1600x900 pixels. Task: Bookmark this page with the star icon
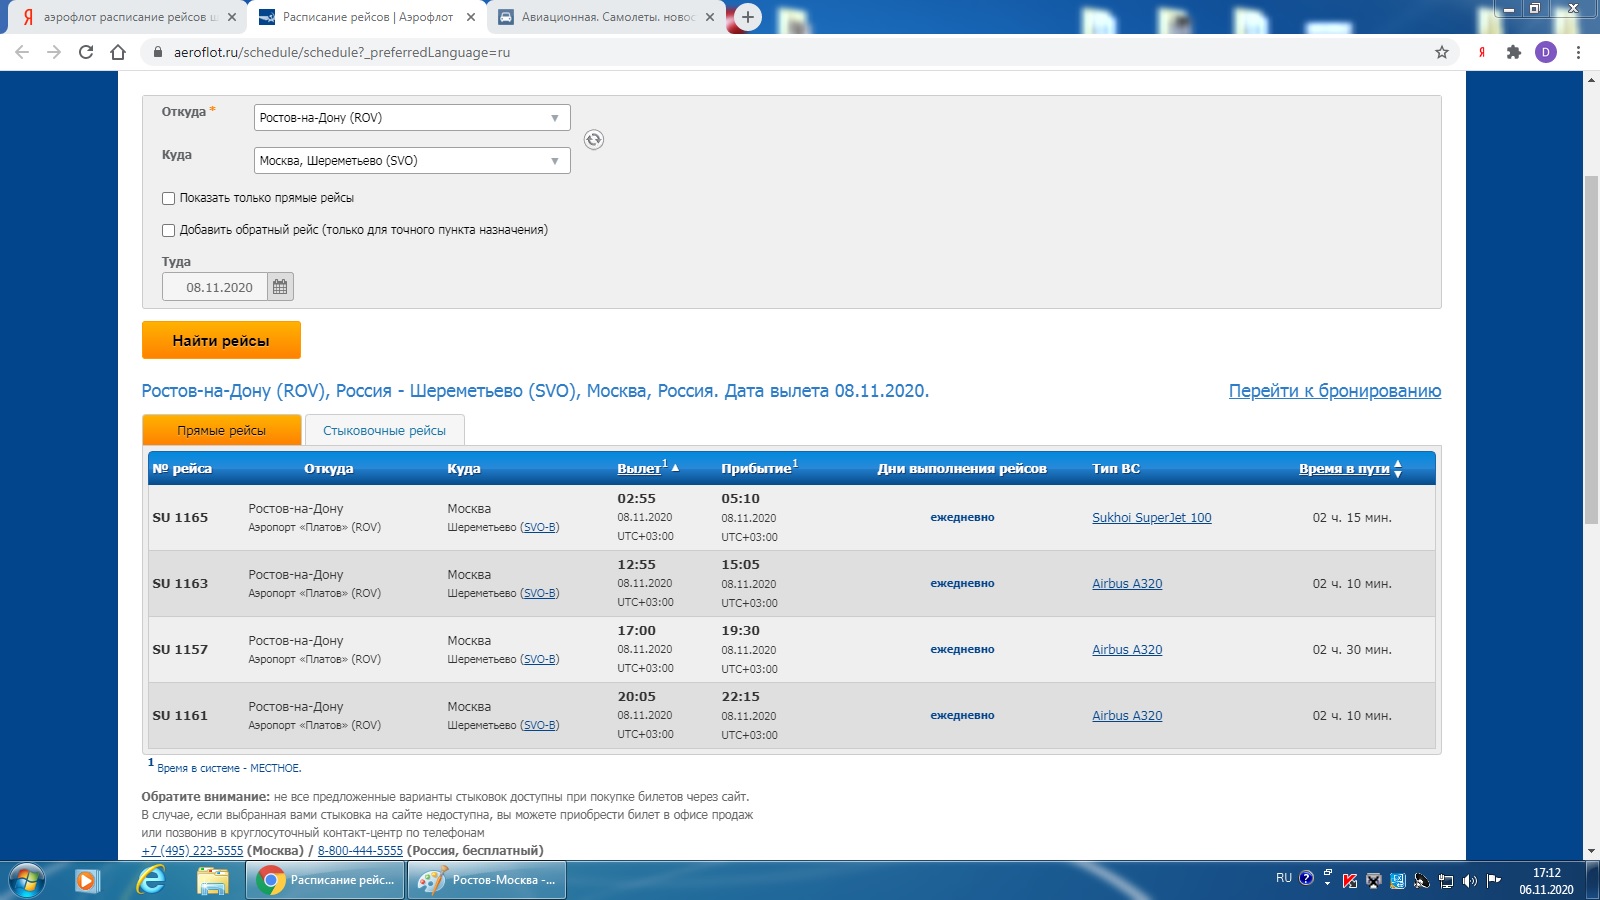(x=1442, y=52)
